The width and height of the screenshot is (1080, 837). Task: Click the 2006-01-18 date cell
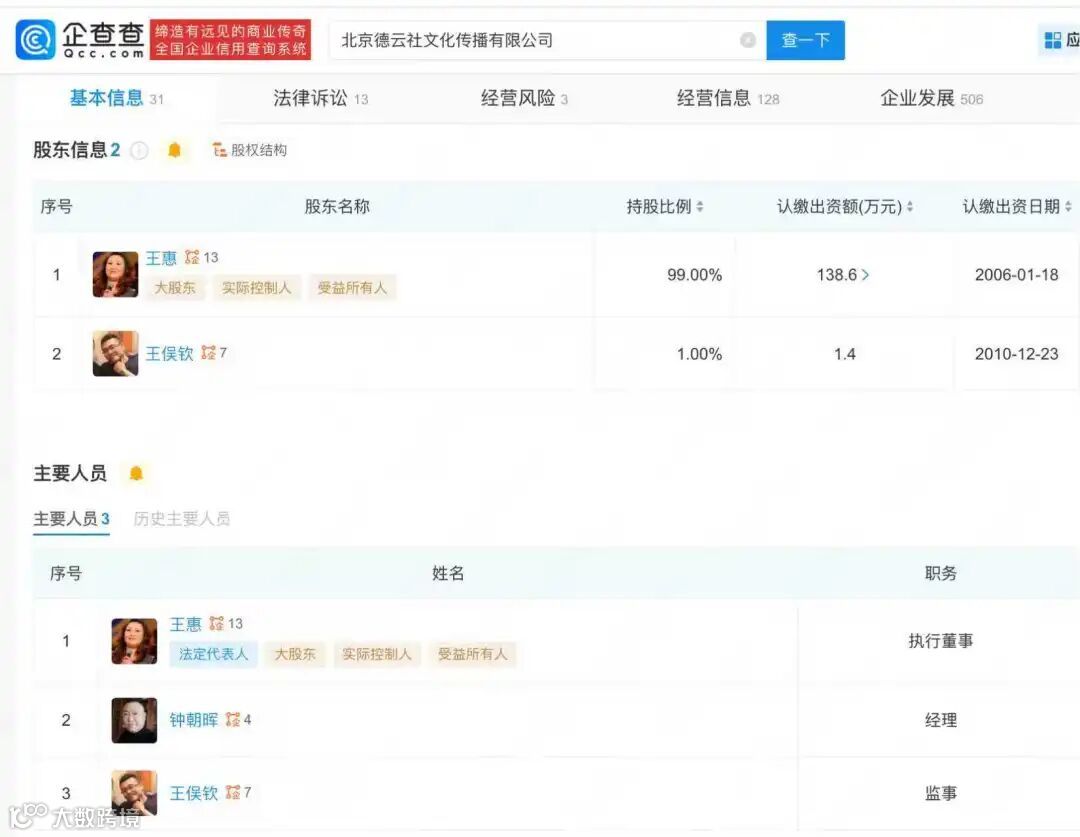1017,275
